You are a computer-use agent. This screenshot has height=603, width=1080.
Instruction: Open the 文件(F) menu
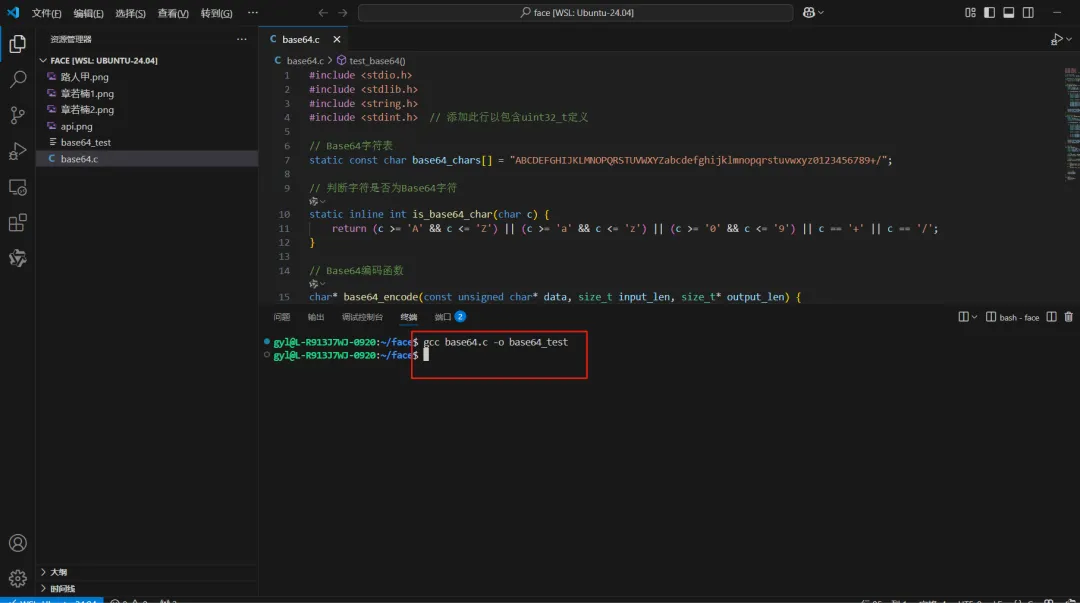click(x=46, y=13)
